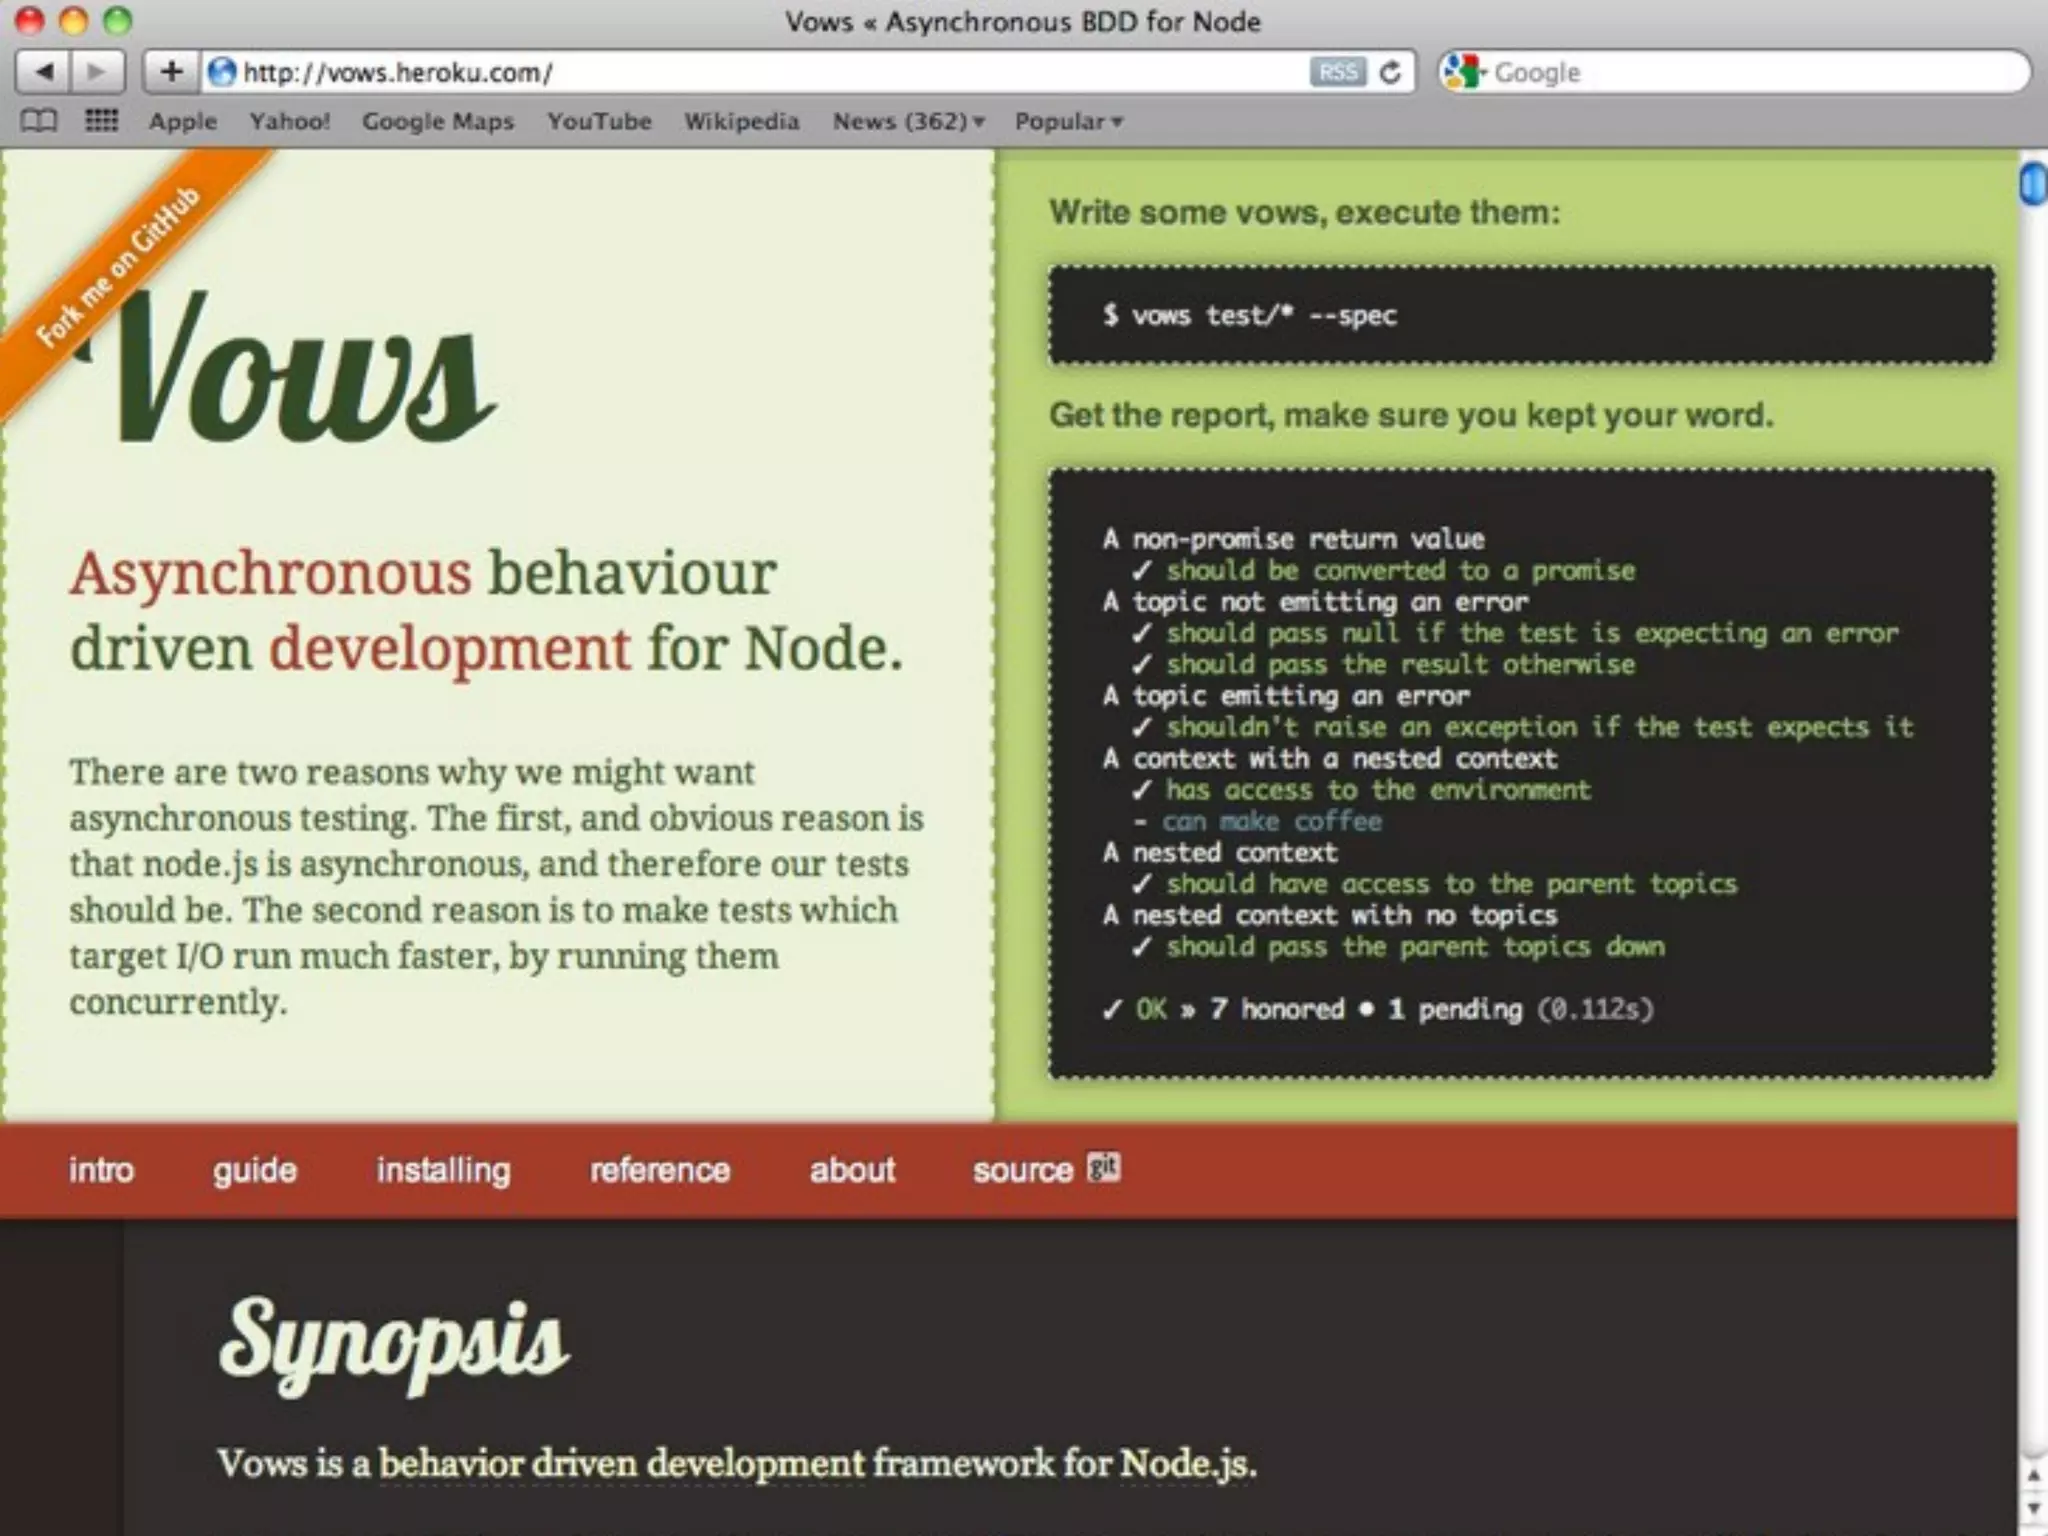The image size is (2048, 1536).
Task: Click the add bookmark plus button
Action: click(x=171, y=72)
